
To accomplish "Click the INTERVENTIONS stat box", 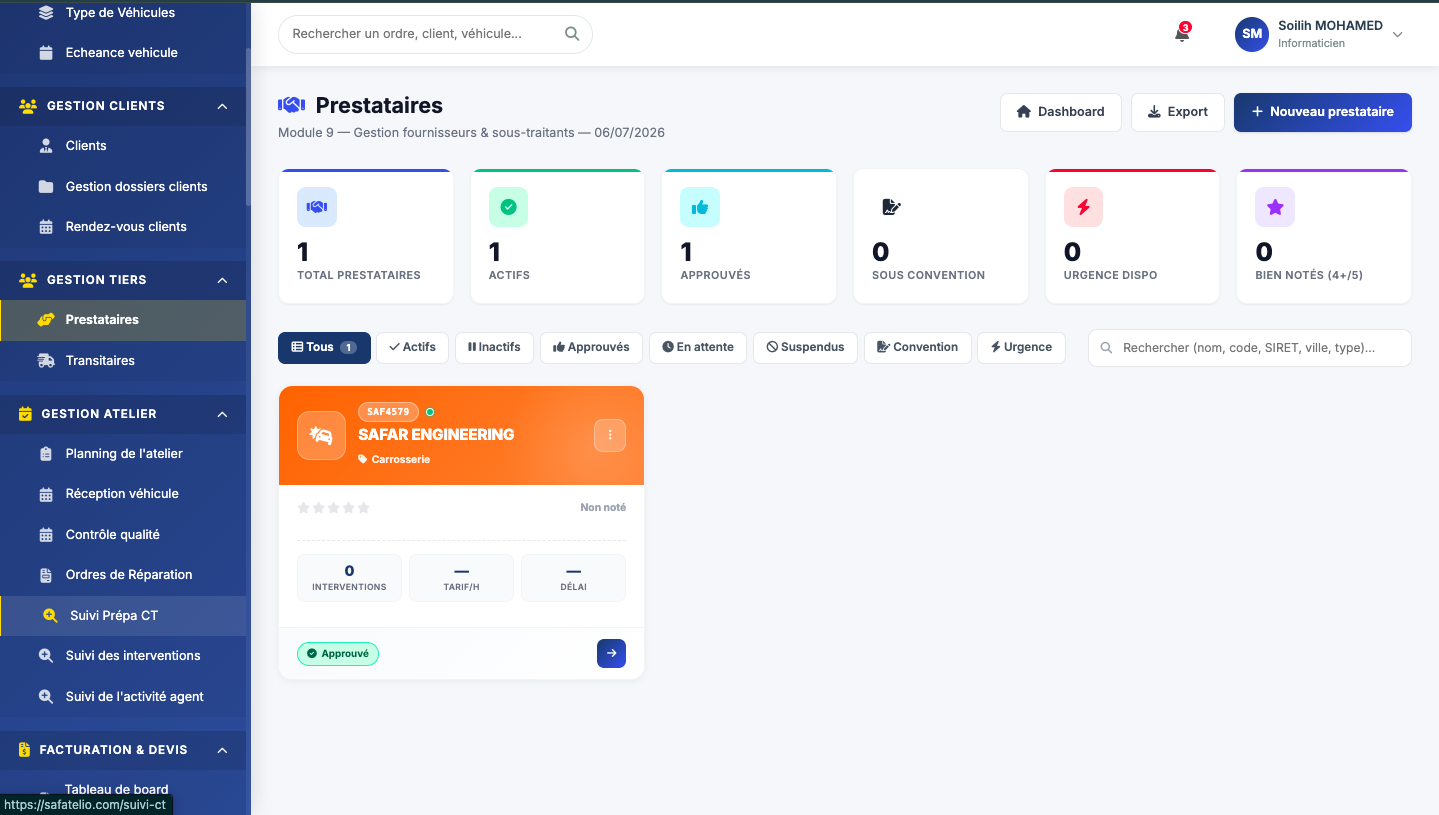I will tap(349, 578).
